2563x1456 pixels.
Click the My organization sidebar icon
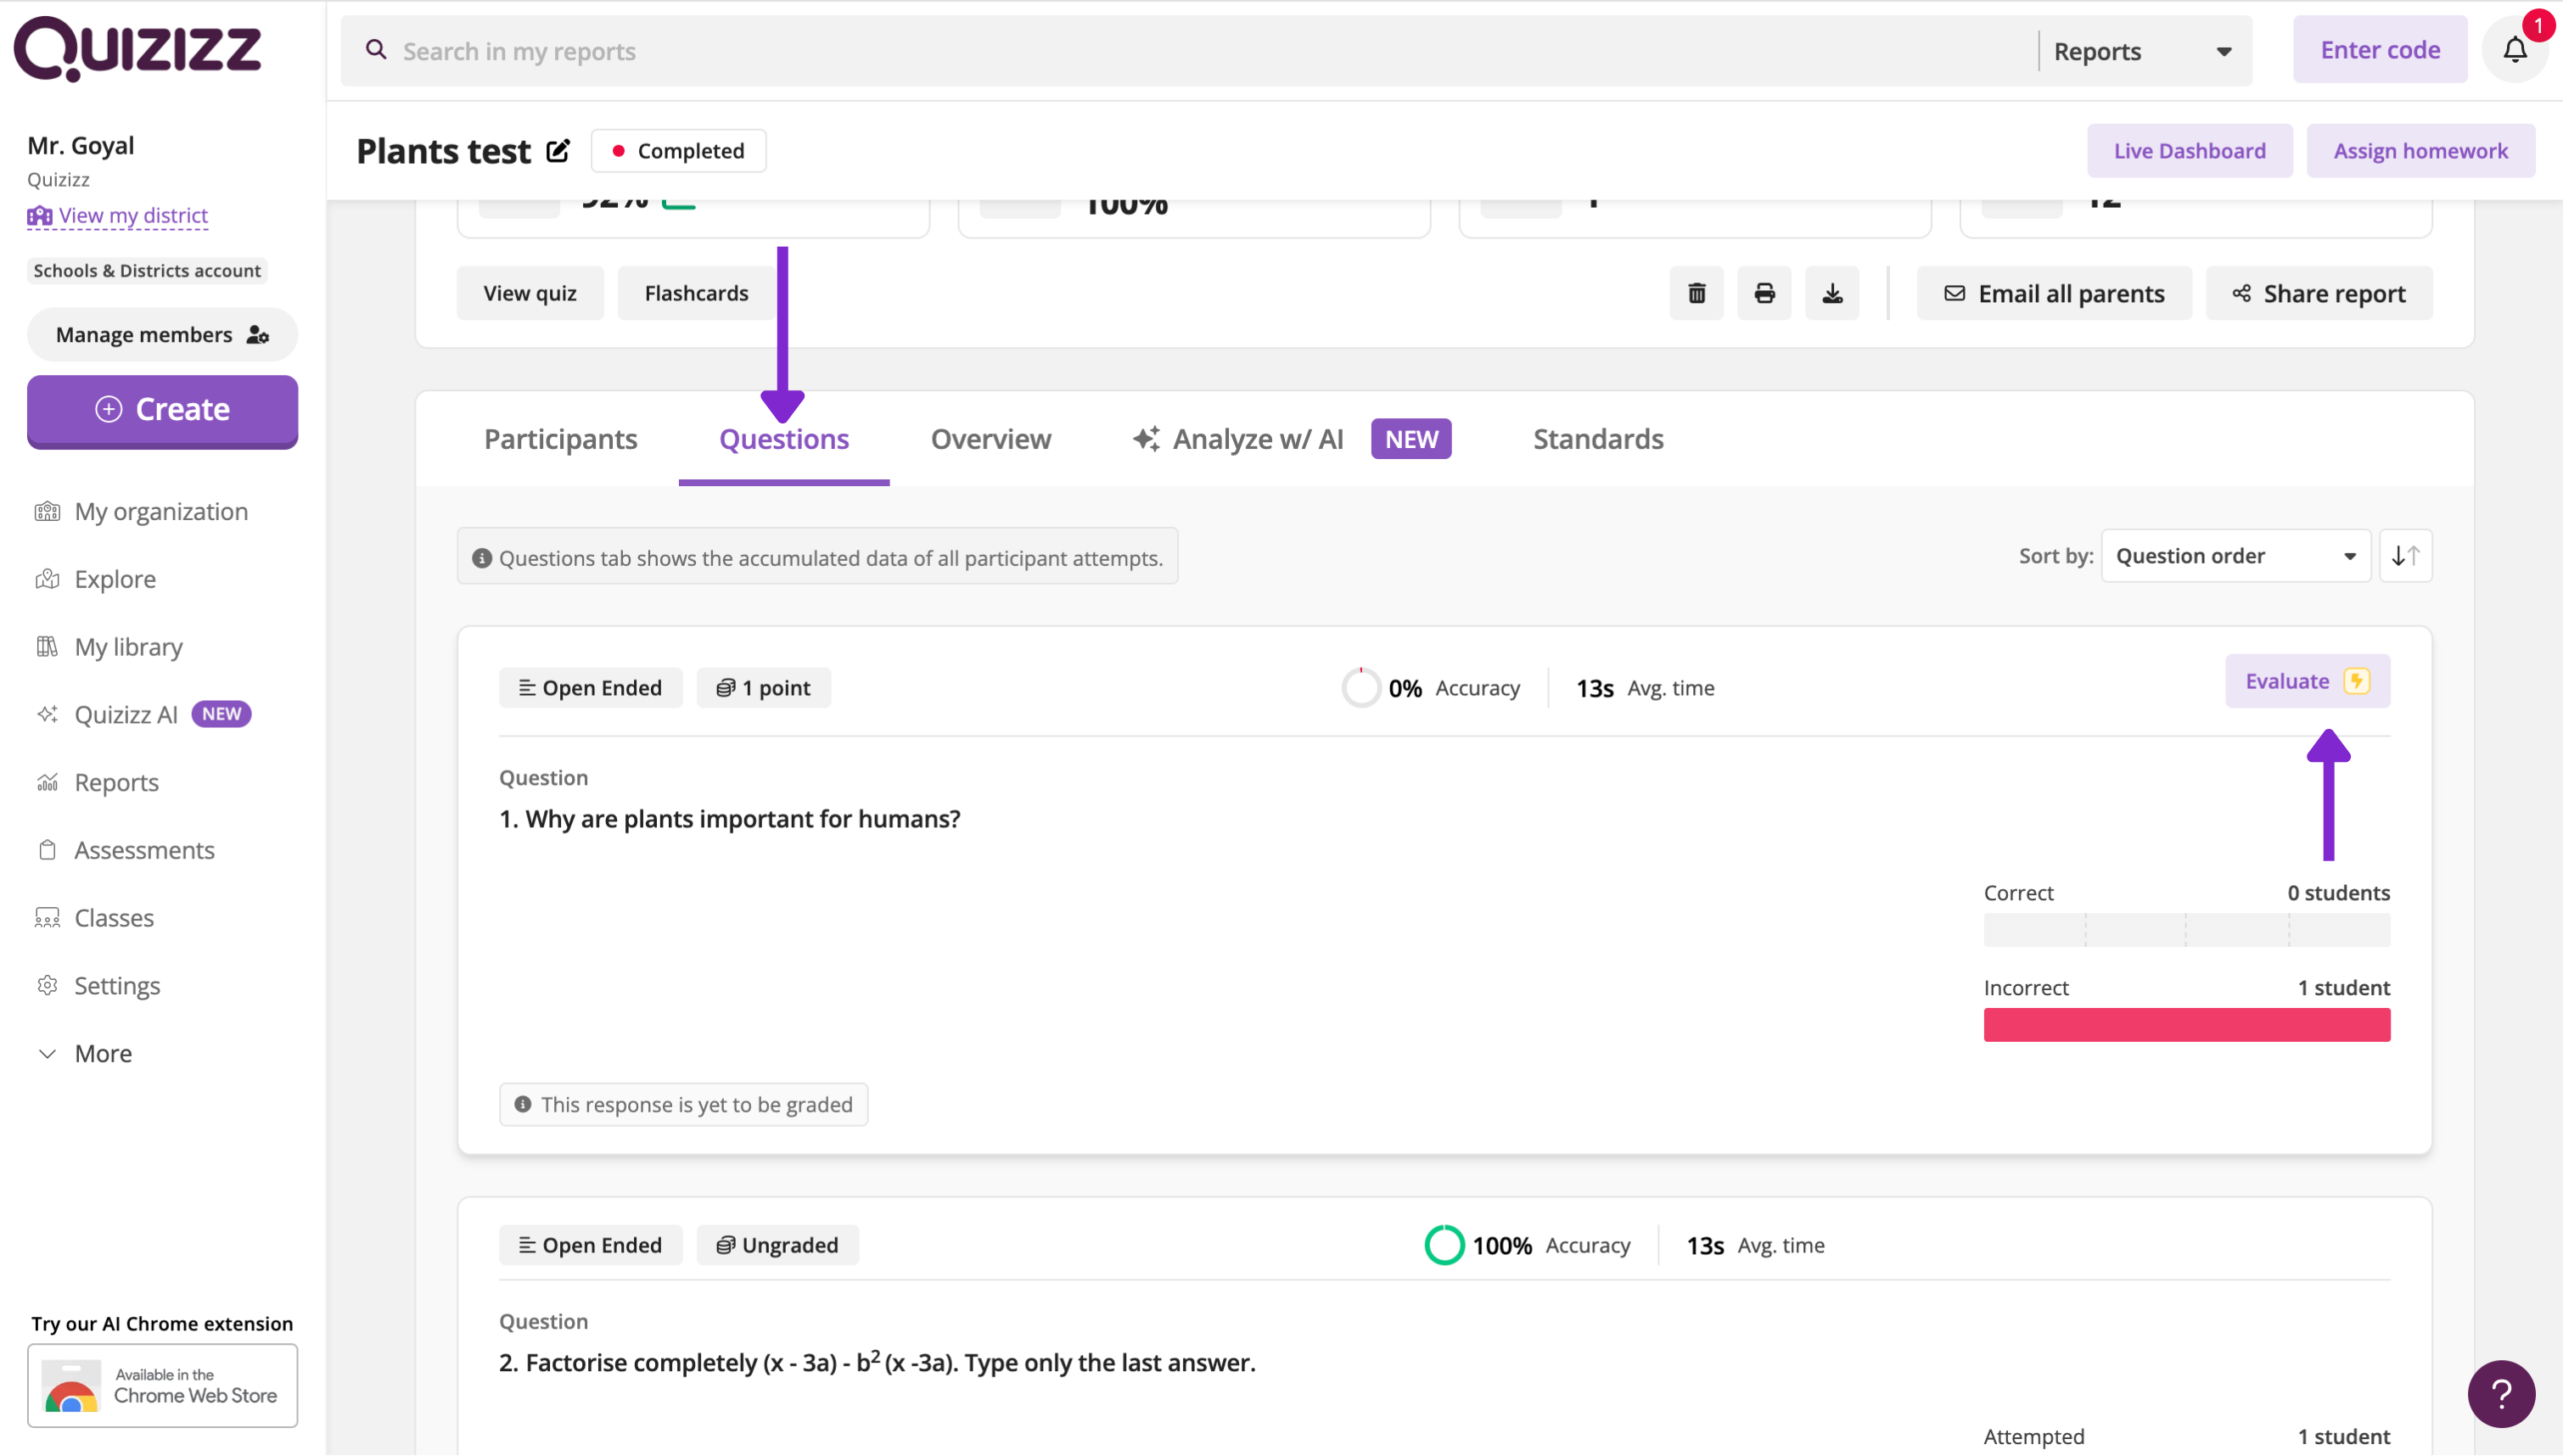click(47, 512)
